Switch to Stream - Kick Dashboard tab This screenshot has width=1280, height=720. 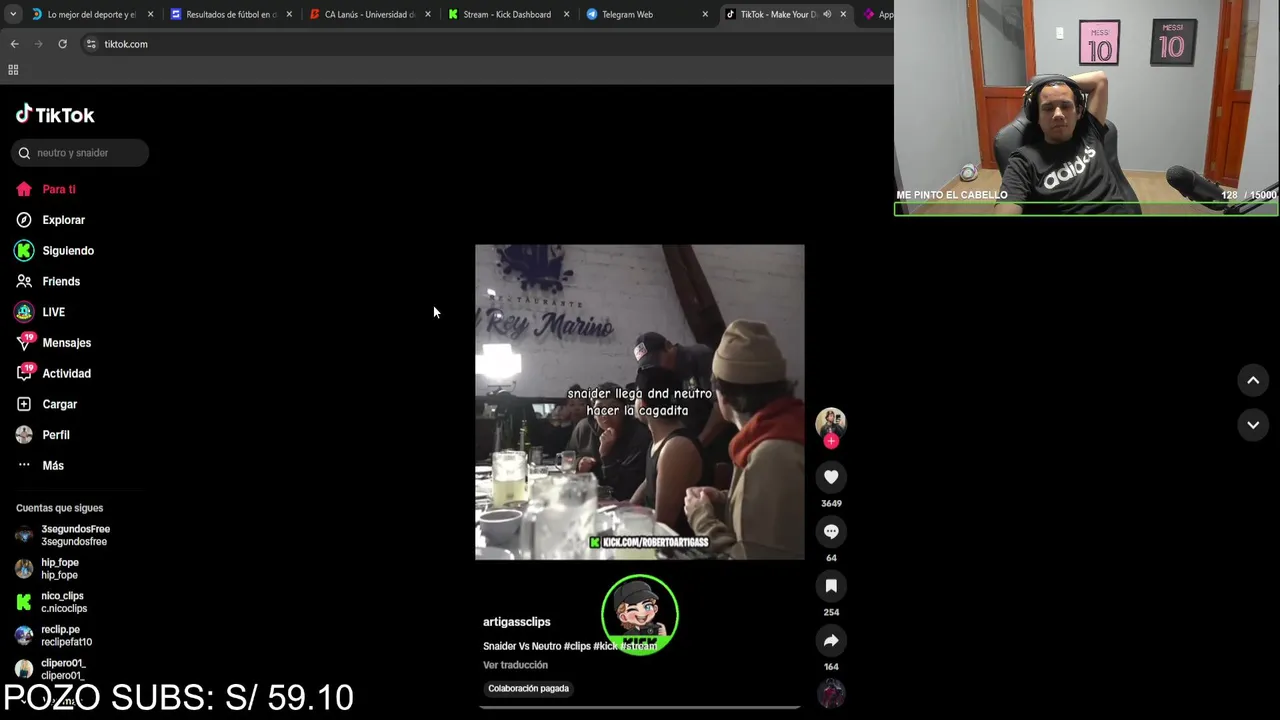pyautogui.click(x=507, y=14)
